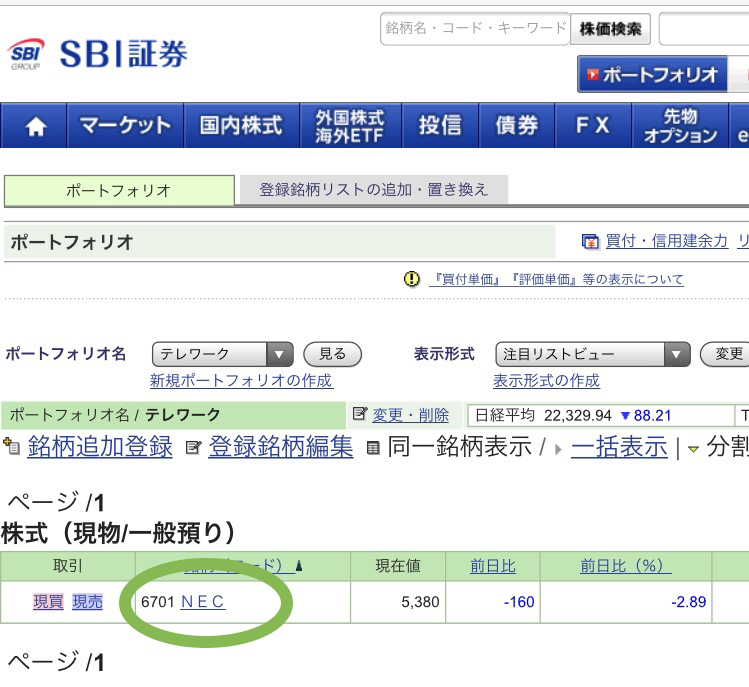Screen dimensions: 749x687
Task: Click the -160 前日比 value
Action: (x=519, y=602)
